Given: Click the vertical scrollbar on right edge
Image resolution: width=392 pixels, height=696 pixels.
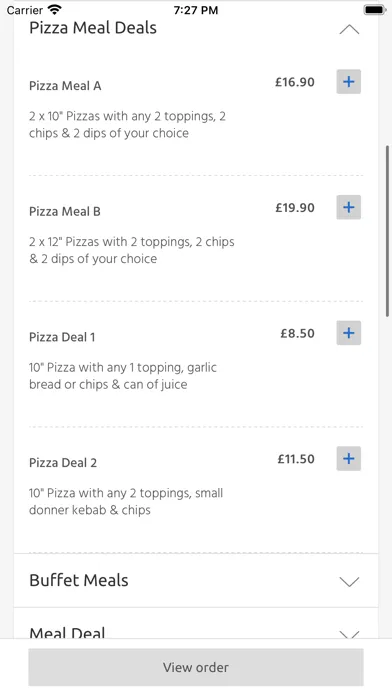Looking at the screenshot, I should coord(388,231).
